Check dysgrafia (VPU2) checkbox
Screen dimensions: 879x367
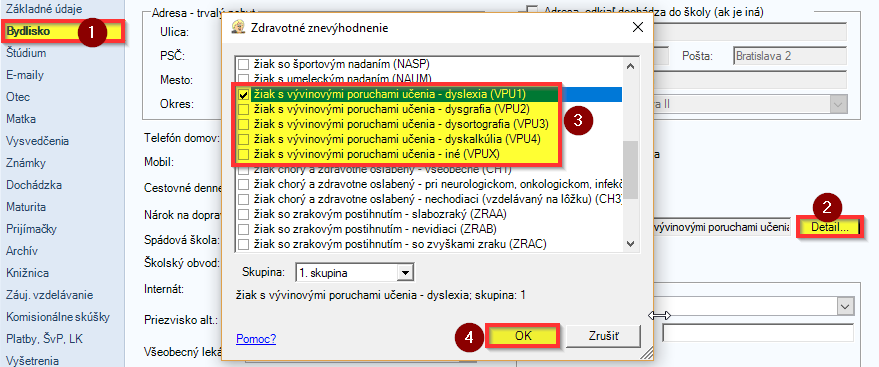point(243,109)
